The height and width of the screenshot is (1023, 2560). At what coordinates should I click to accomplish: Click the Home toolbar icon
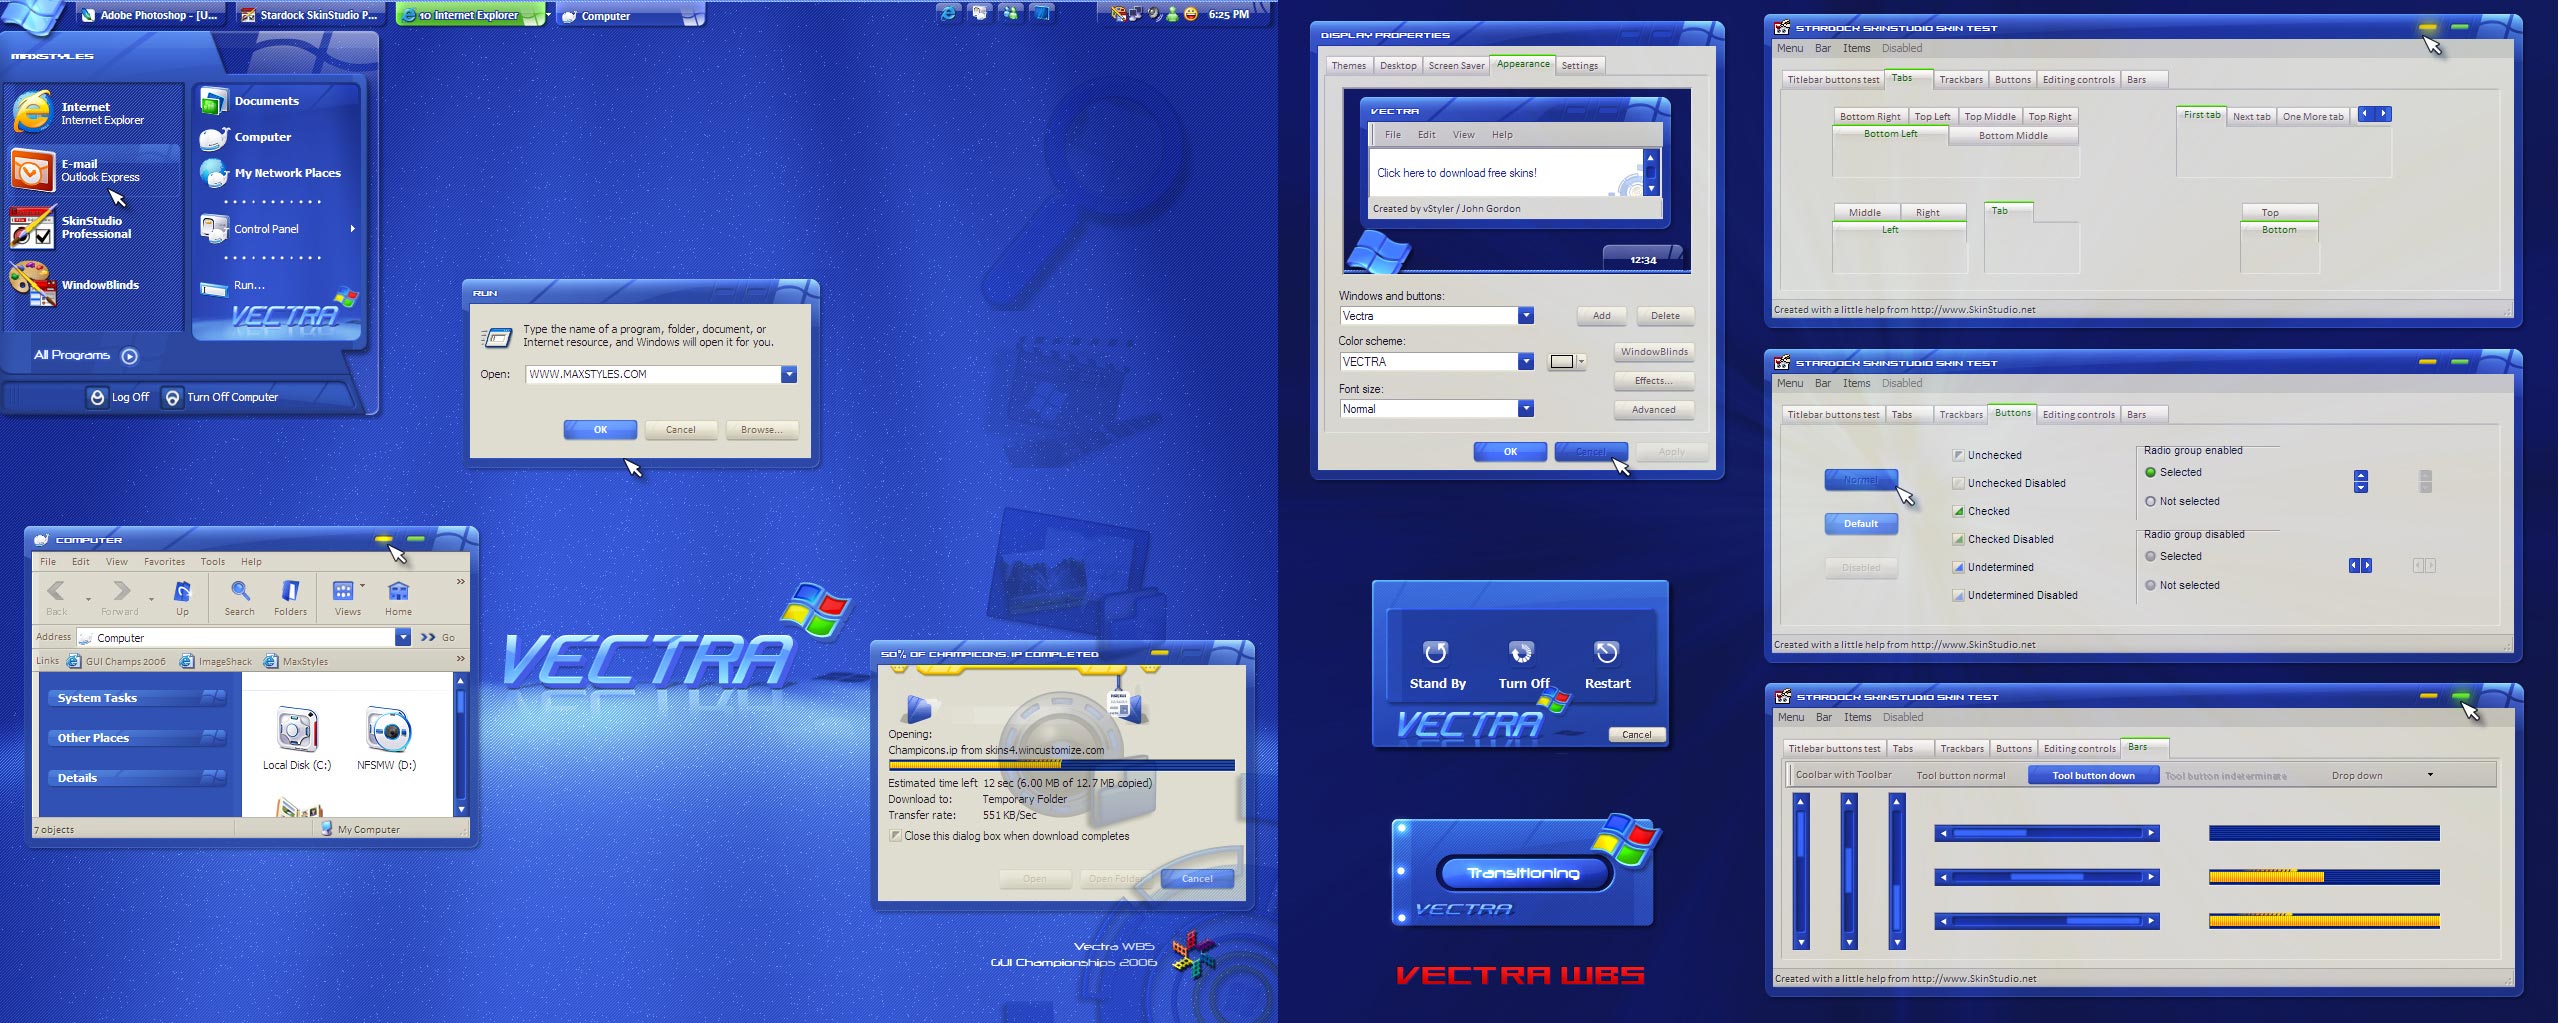point(398,590)
